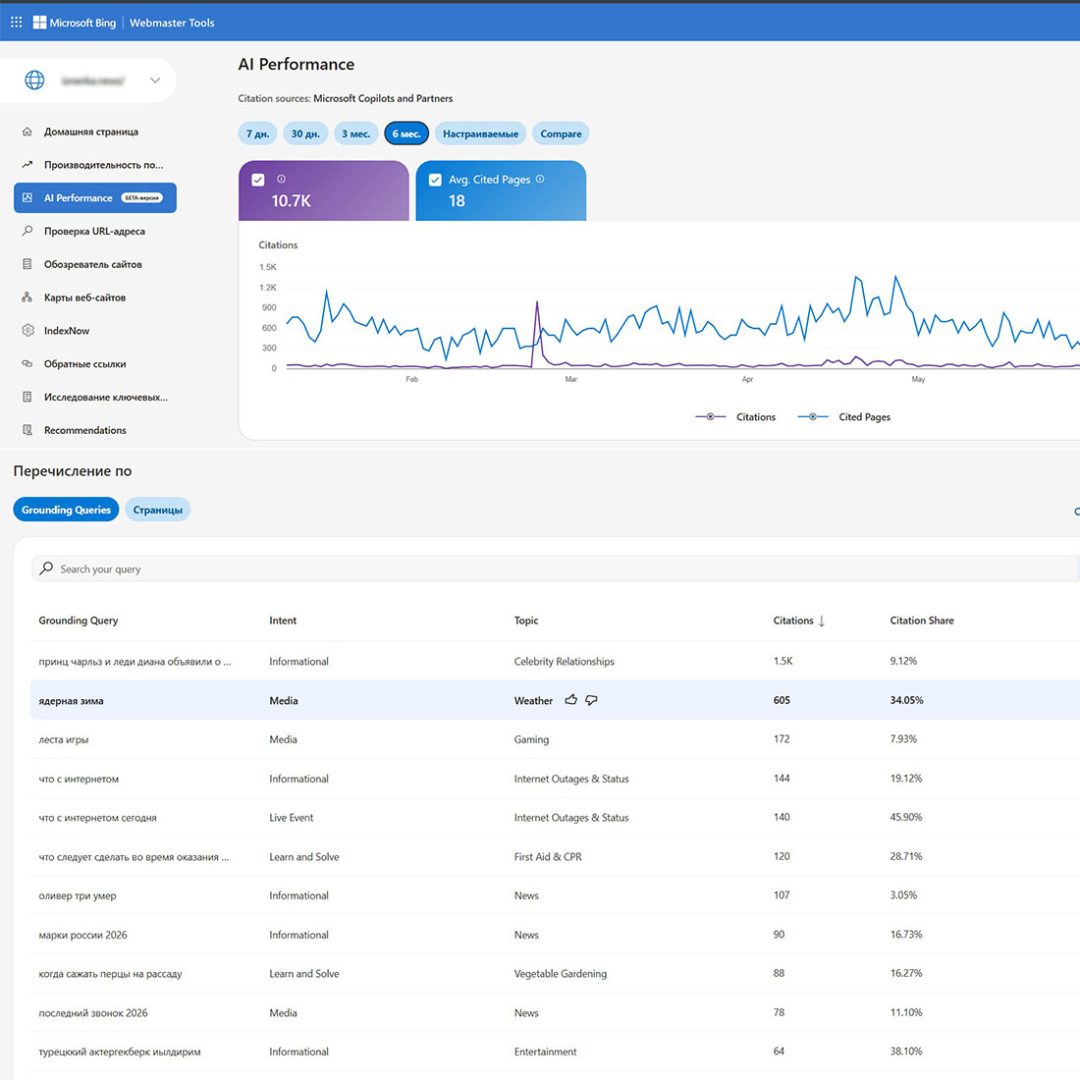
Task: Click the 'Vegetable Gardening' topic cell
Action: [560, 974]
